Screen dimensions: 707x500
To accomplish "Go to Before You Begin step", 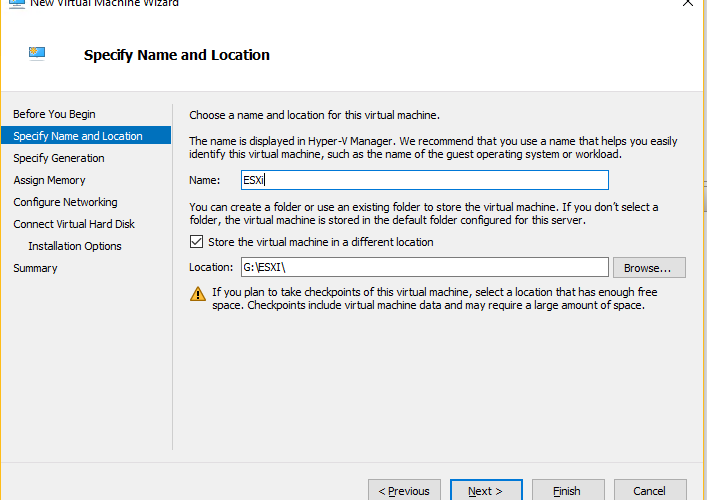I will 54,114.
